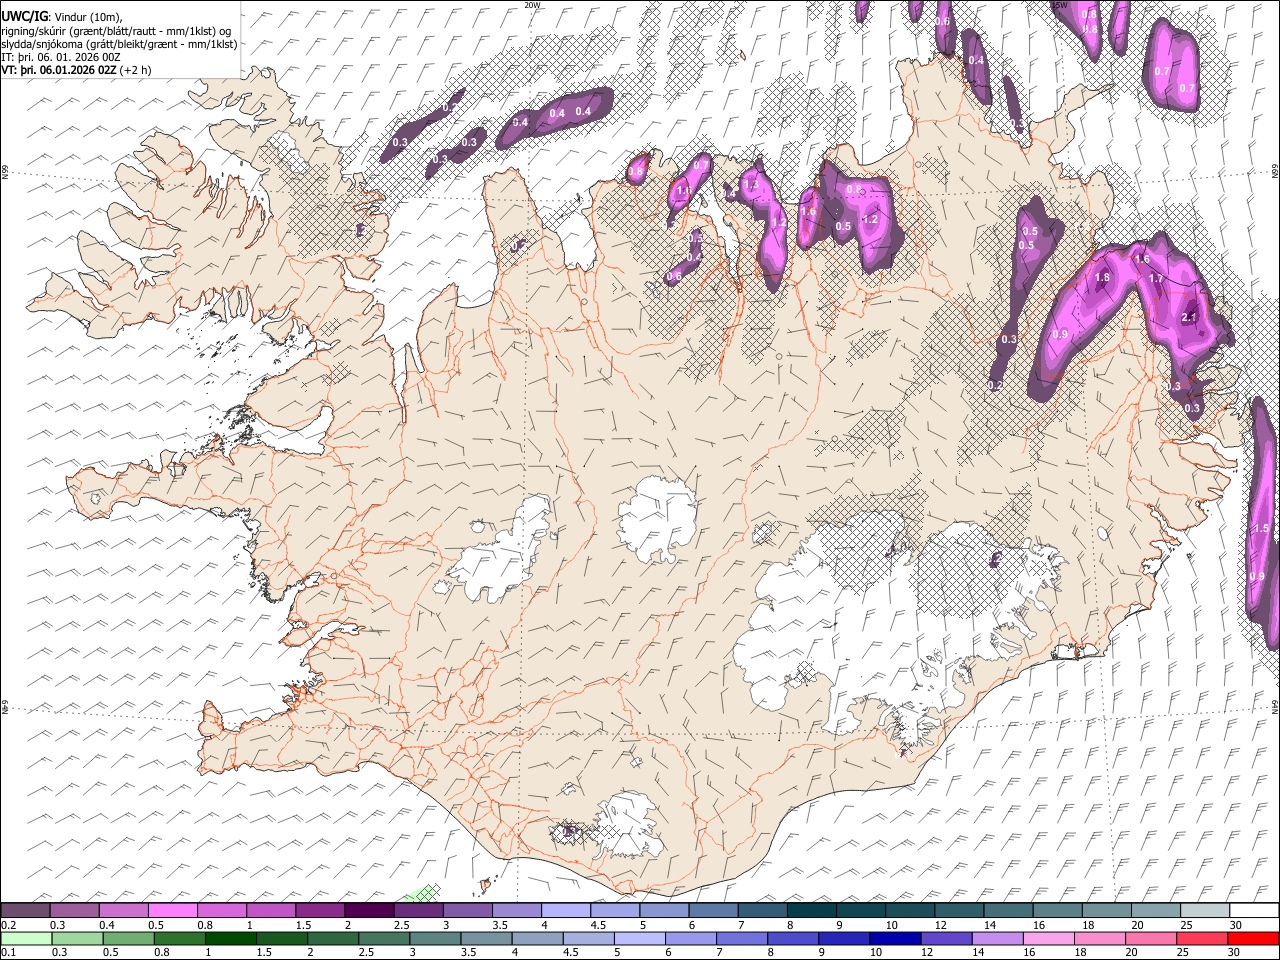The width and height of the screenshot is (1280, 960).
Task: Select the blue 8 swatch in lower legend row
Action: click(x=792, y=938)
